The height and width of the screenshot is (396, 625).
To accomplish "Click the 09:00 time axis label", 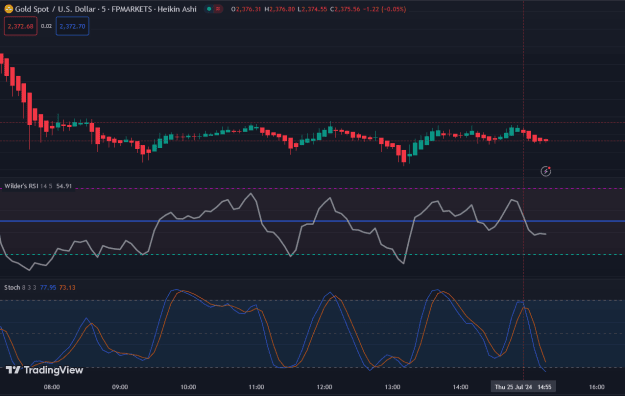I will pyautogui.click(x=120, y=387).
